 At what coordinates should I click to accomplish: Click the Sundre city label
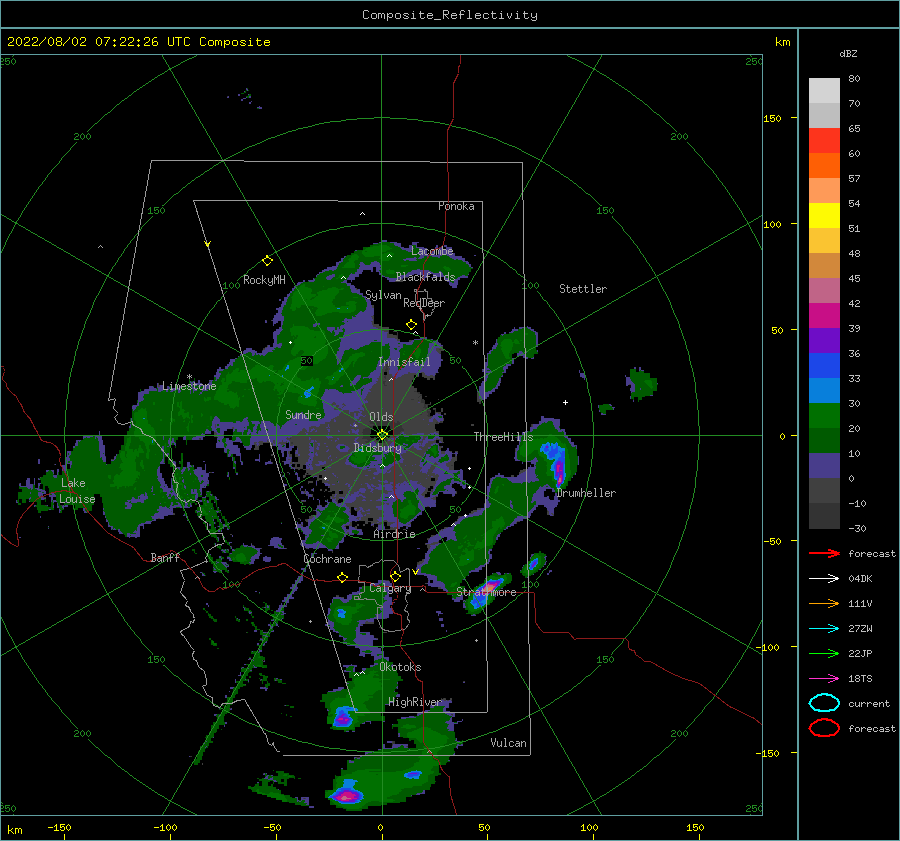[x=304, y=414]
